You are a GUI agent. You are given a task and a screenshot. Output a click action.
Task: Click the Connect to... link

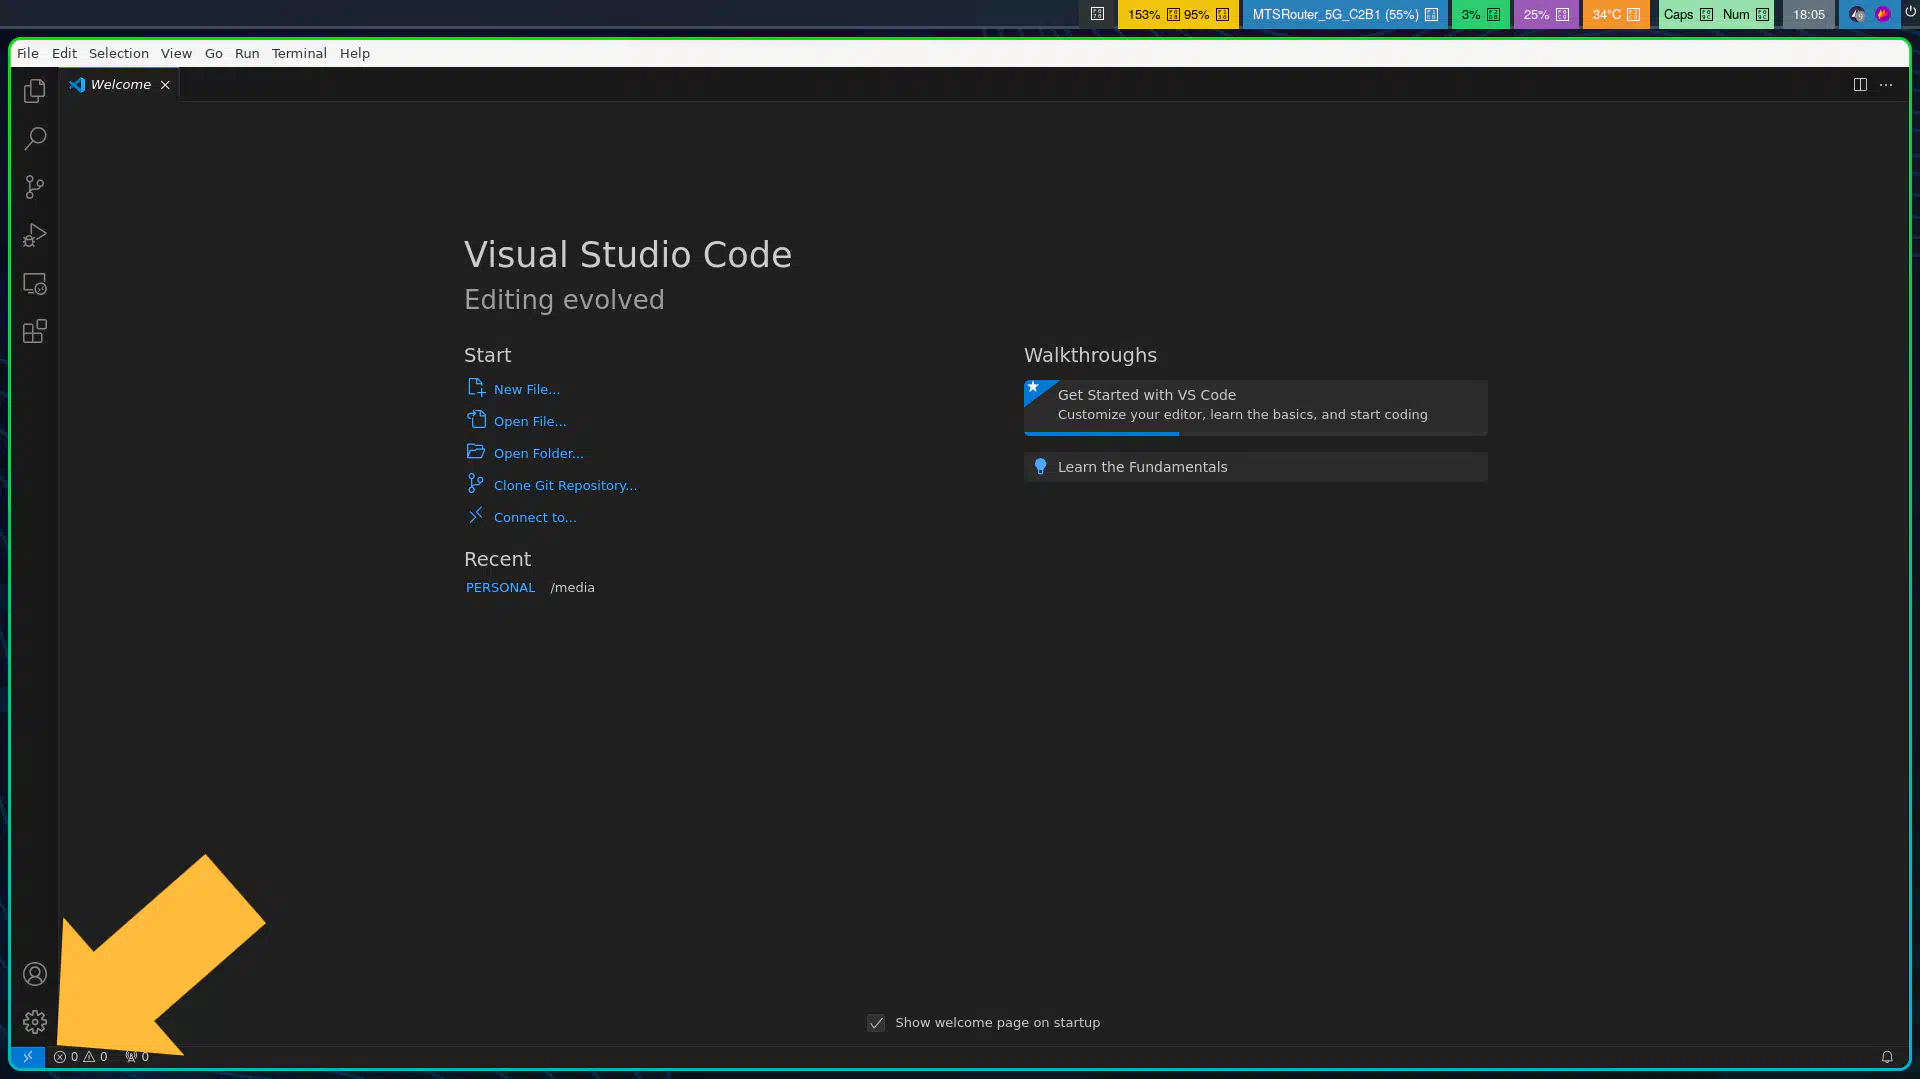[x=535, y=518]
